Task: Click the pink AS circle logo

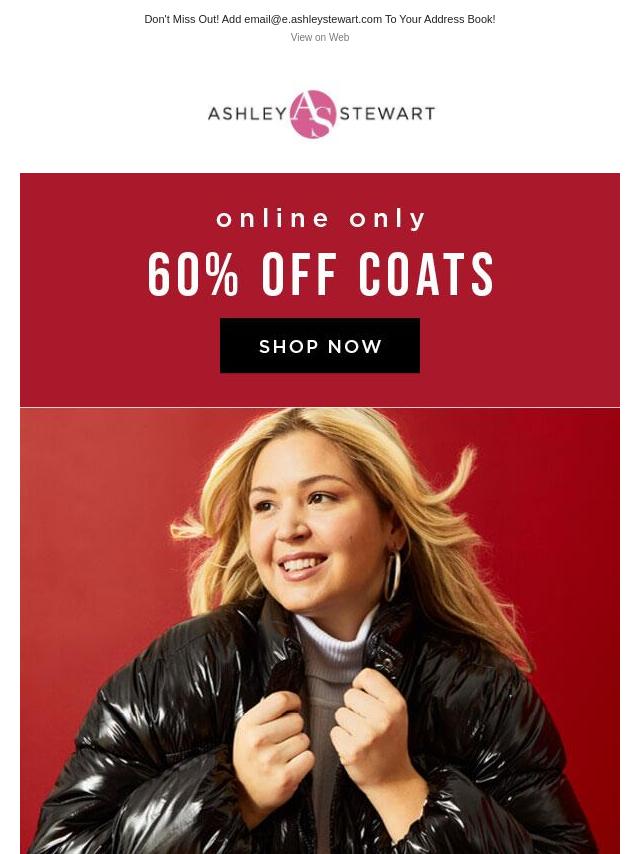Action: click(x=313, y=114)
